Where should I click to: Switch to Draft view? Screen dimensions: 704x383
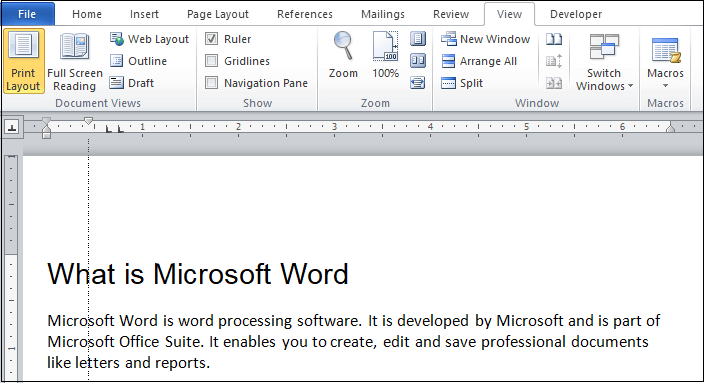tap(132, 83)
